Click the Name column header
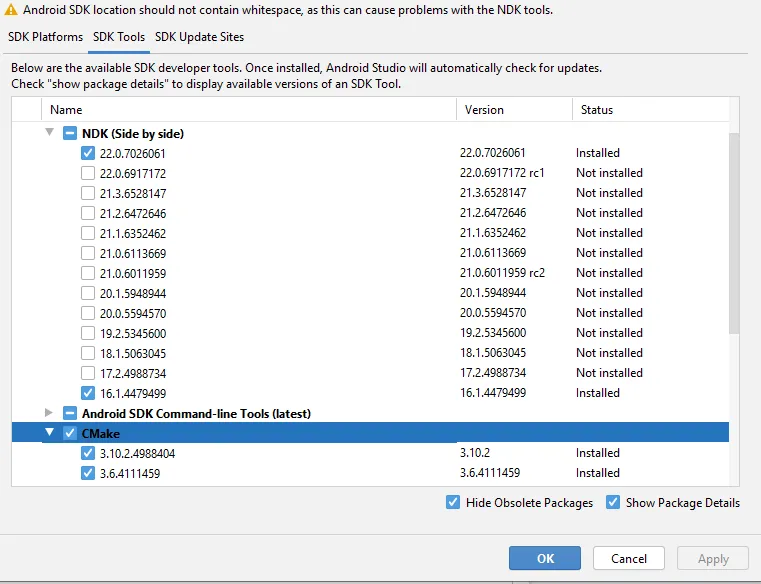 pos(248,110)
